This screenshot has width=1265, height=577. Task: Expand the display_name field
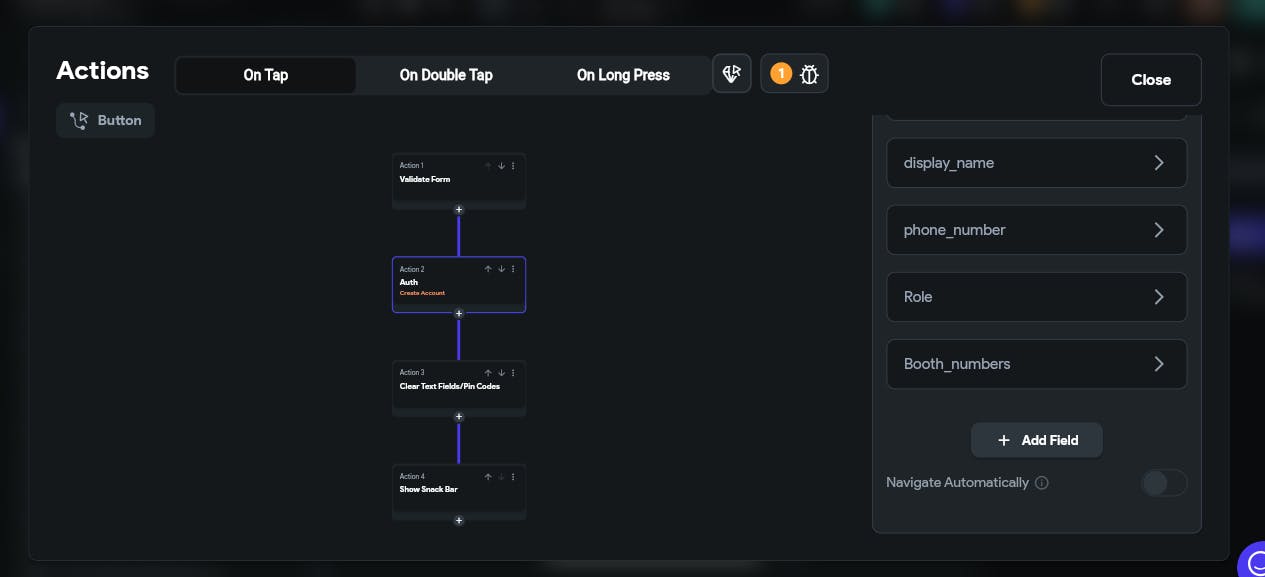point(1036,163)
